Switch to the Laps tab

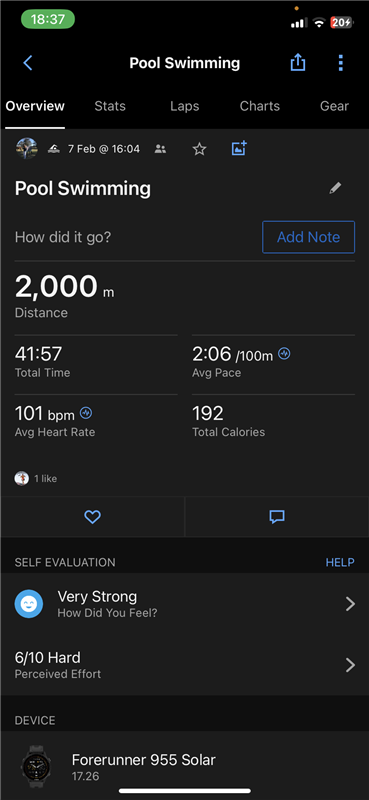(x=185, y=106)
